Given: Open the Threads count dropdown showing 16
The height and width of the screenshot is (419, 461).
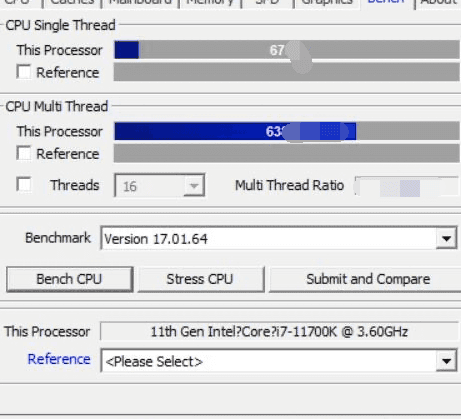Looking at the screenshot, I should (x=159, y=185).
